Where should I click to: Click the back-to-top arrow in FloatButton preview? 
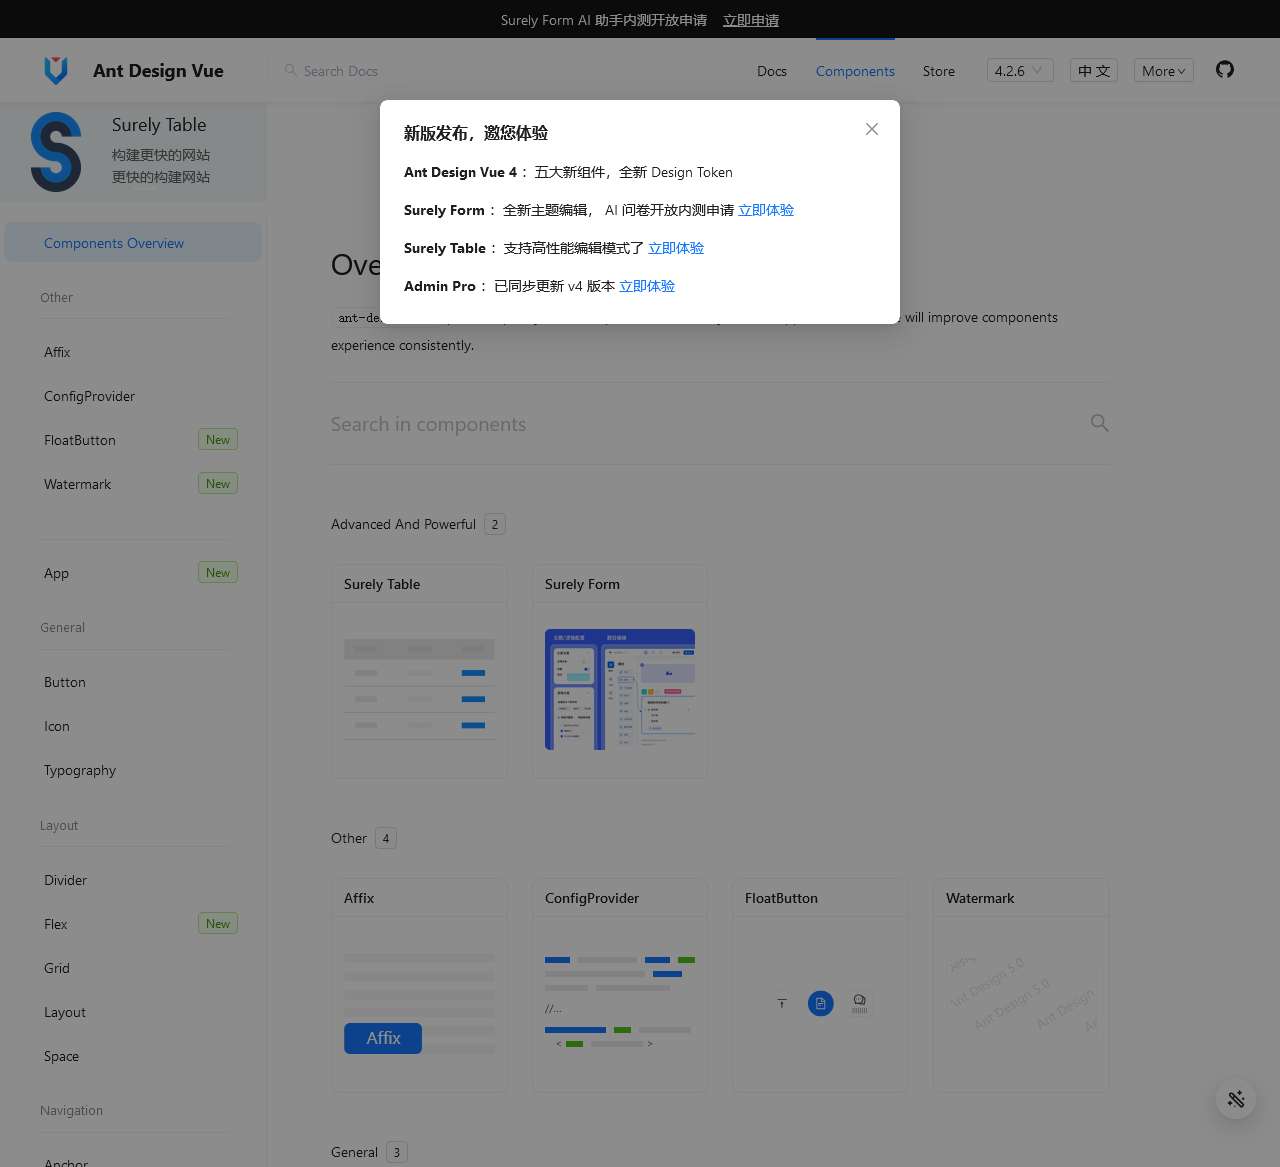pos(782,1003)
